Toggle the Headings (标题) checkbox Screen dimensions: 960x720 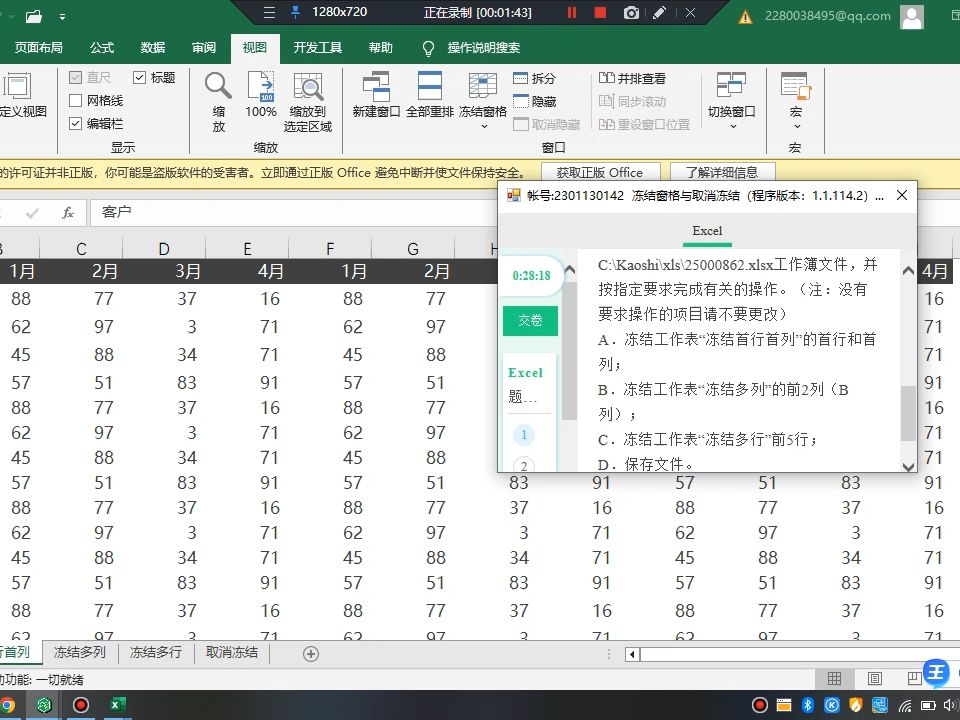[x=139, y=77]
